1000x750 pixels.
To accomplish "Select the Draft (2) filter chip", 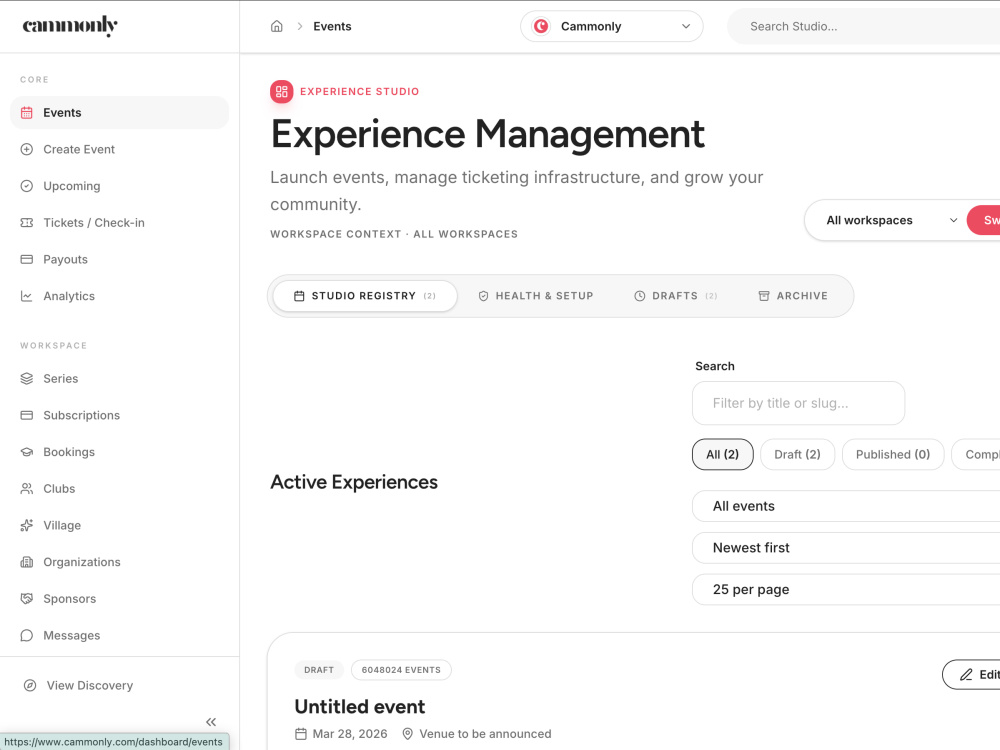I will [797, 455].
